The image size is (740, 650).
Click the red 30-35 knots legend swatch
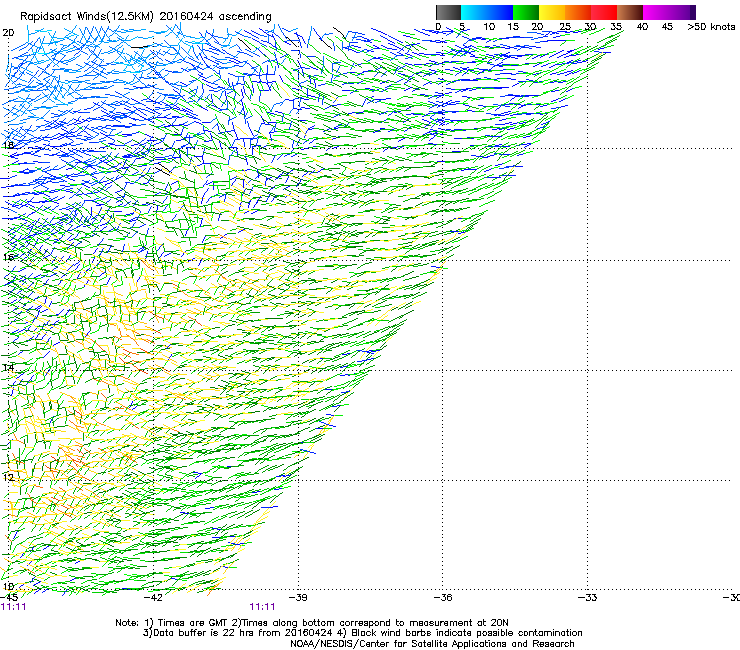pos(604,12)
